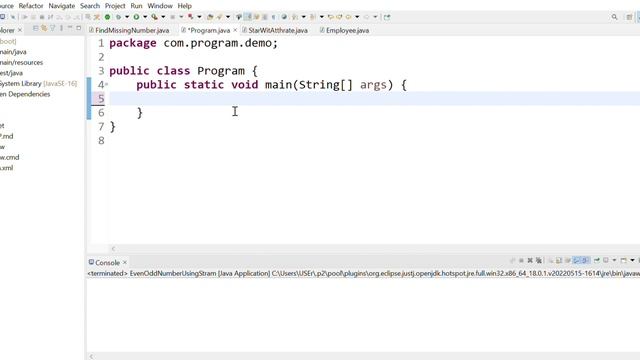640x360 pixels.
Task: Open the Run dropdown arrow next to play
Action: click(x=145, y=17)
